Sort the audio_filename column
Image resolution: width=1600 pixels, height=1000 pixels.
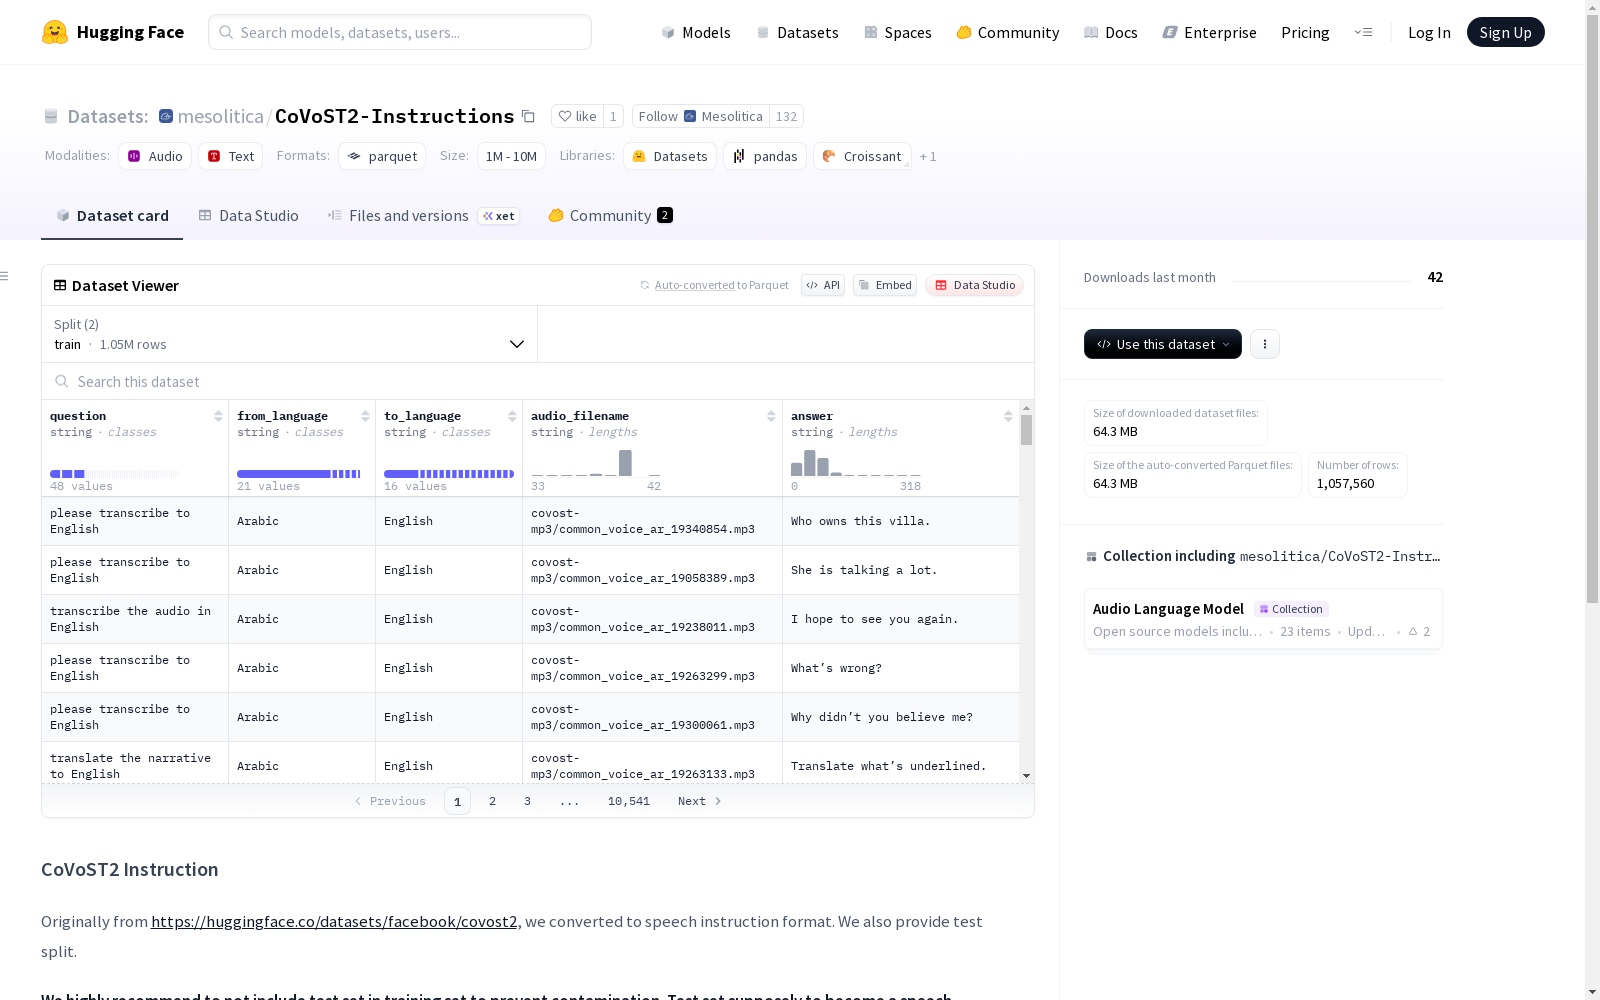point(771,416)
